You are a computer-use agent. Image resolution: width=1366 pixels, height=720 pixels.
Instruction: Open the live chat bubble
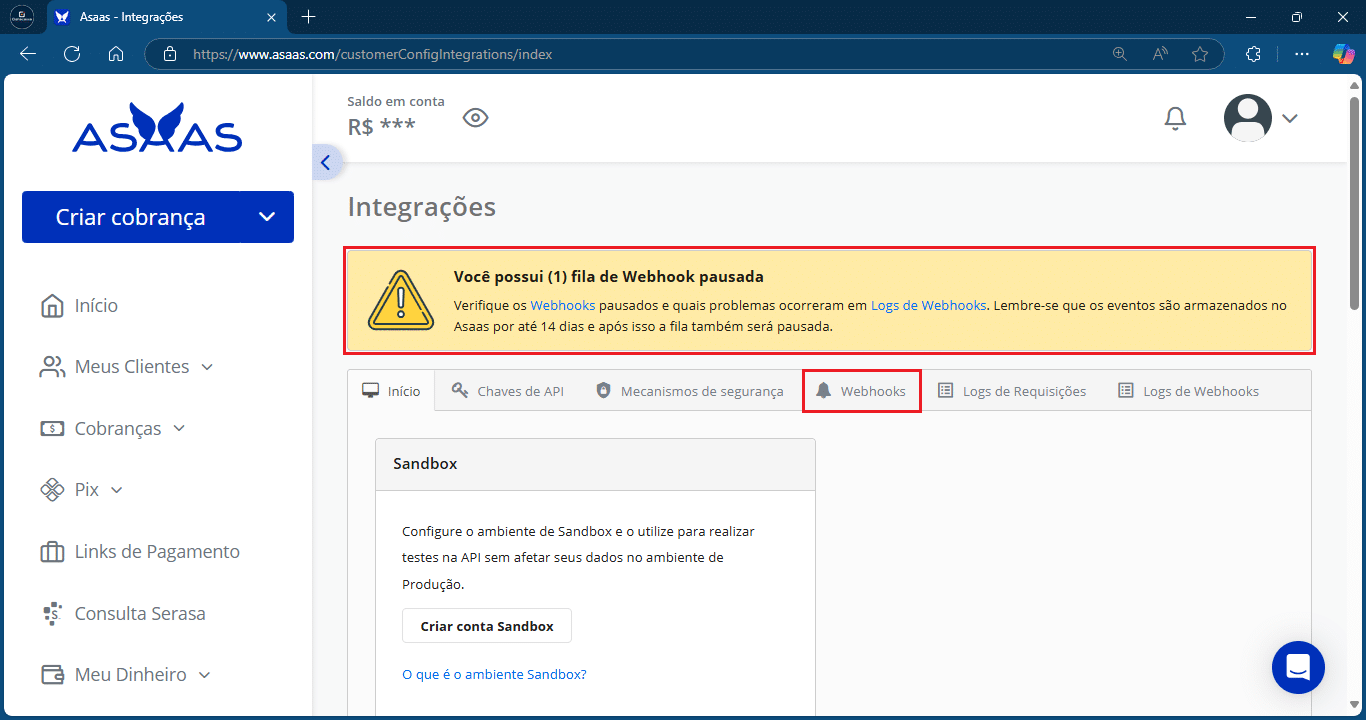point(1298,667)
